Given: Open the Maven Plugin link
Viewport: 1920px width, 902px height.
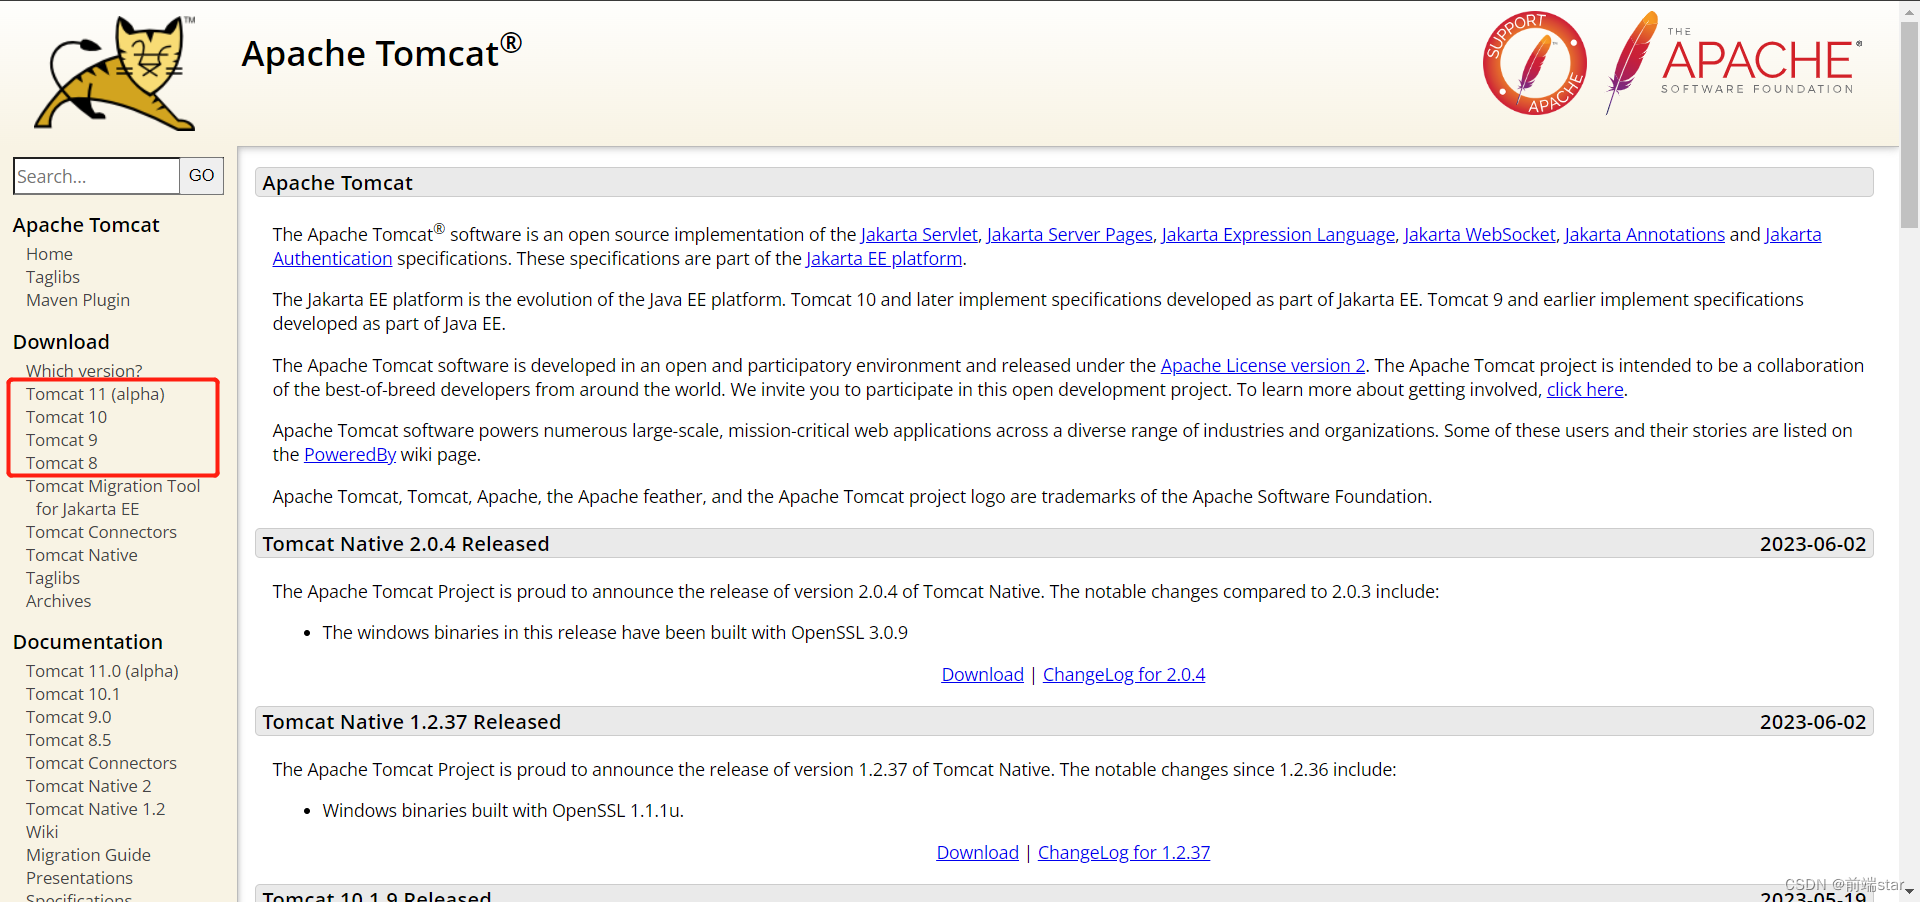Looking at the screenshot, I should pos(78,300).
